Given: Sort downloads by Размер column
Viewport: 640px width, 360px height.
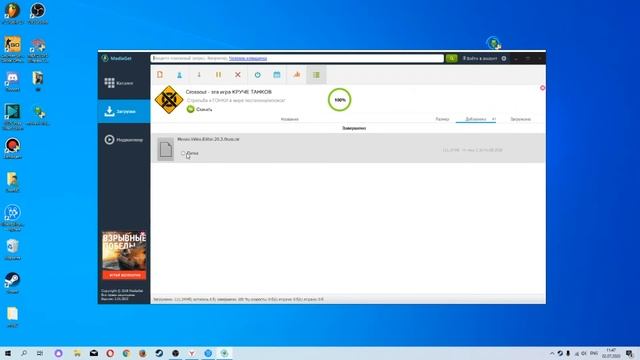Looking at the screenshot, I should 442,119.
